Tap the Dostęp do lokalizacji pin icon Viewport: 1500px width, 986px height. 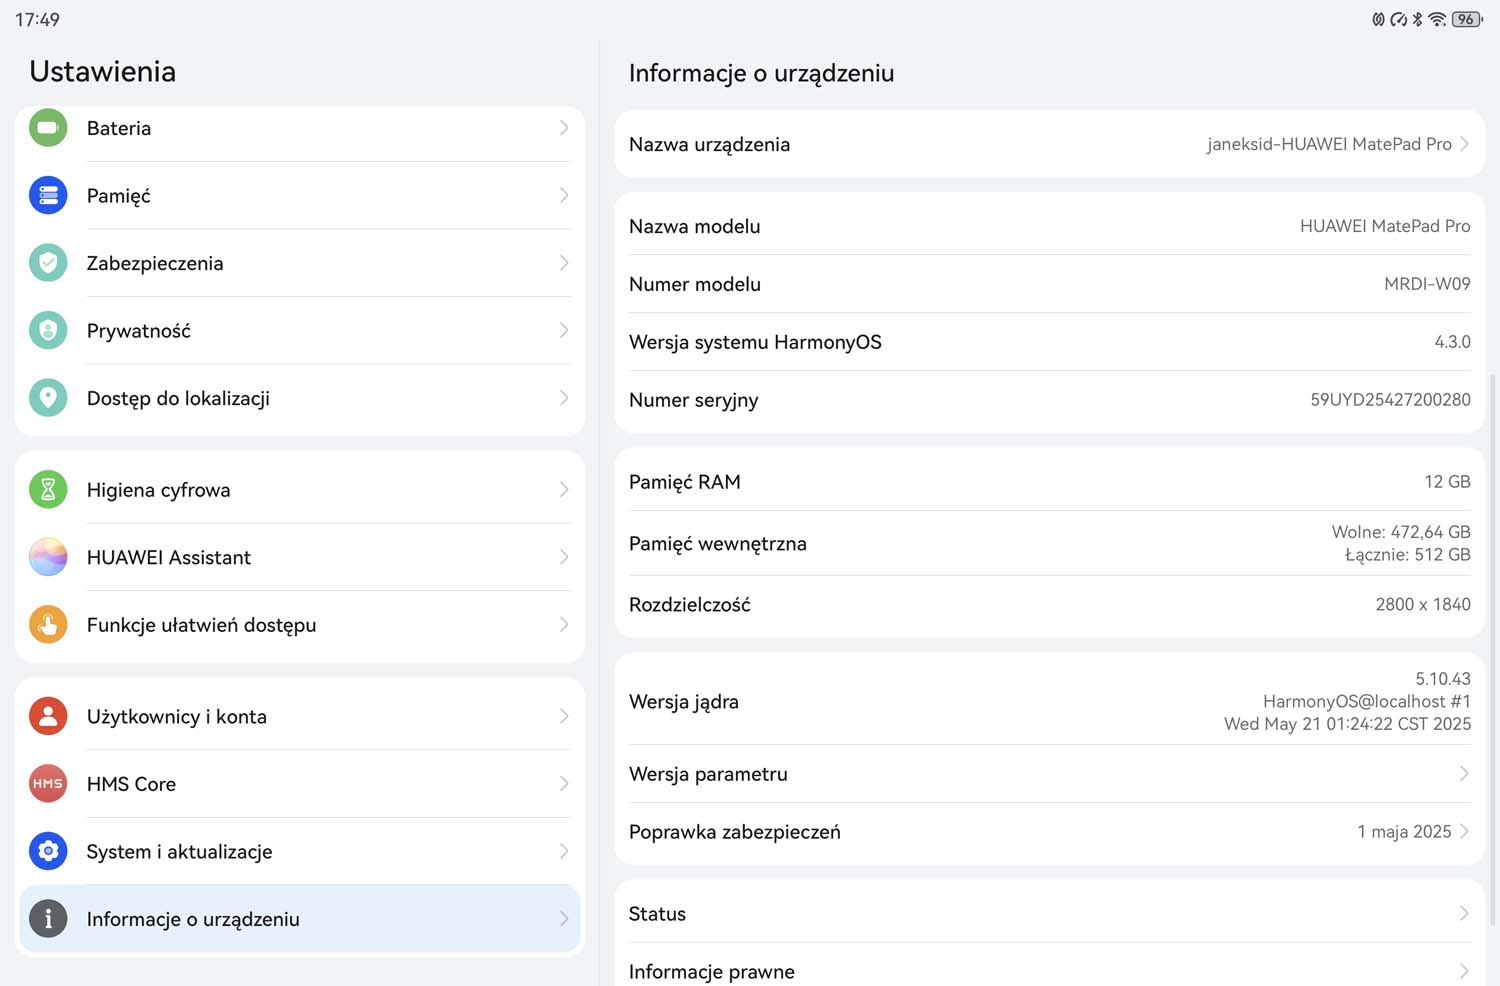tap(48, 398)
